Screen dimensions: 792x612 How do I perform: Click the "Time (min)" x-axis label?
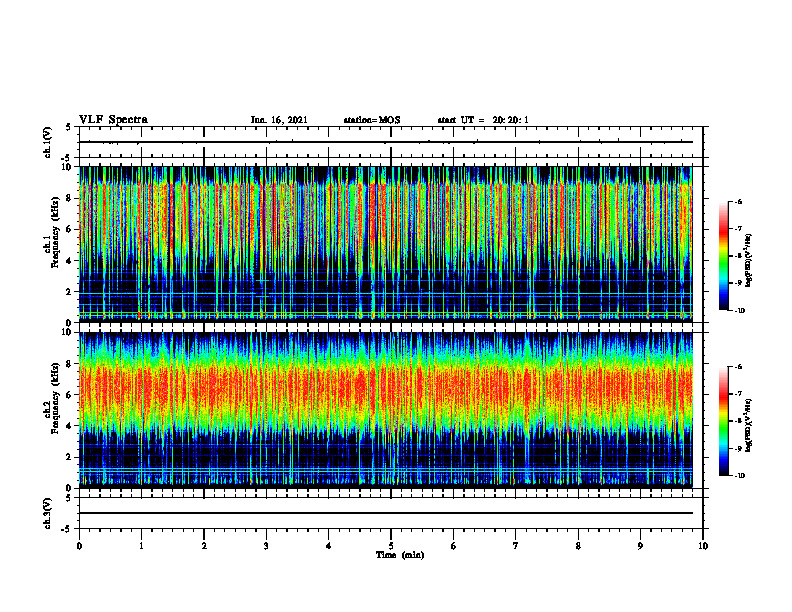pyautogui.click(x=400, y=555)
